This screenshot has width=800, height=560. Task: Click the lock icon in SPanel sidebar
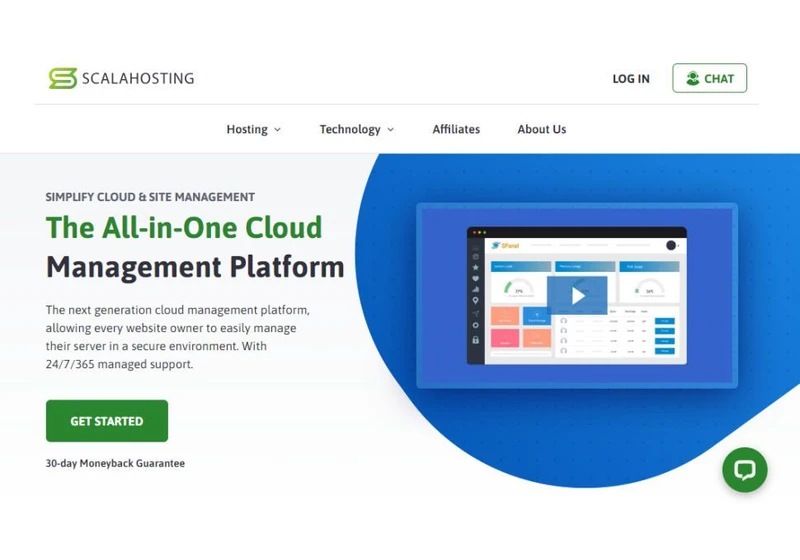[x=476, y=340]
